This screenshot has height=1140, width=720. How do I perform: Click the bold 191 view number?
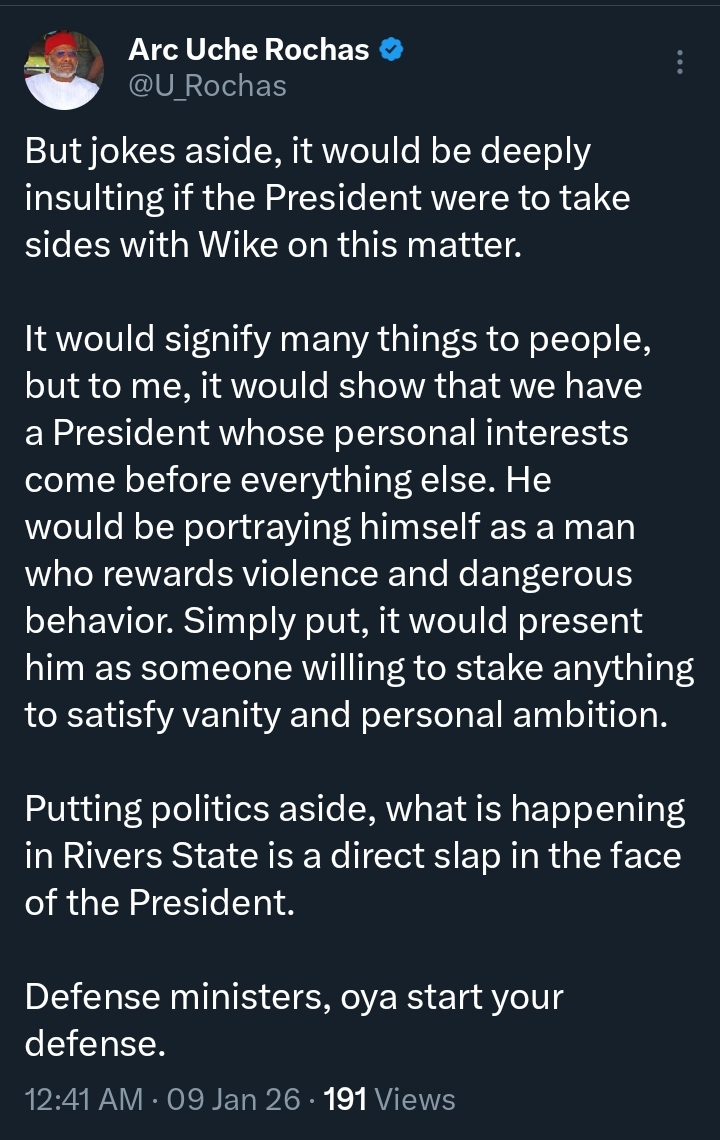(346, 1100)
